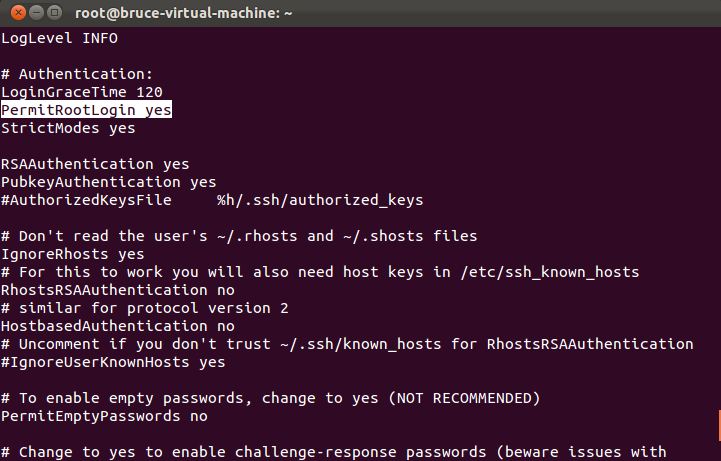
Task: Close the terminal window
Action: point(18,12)
